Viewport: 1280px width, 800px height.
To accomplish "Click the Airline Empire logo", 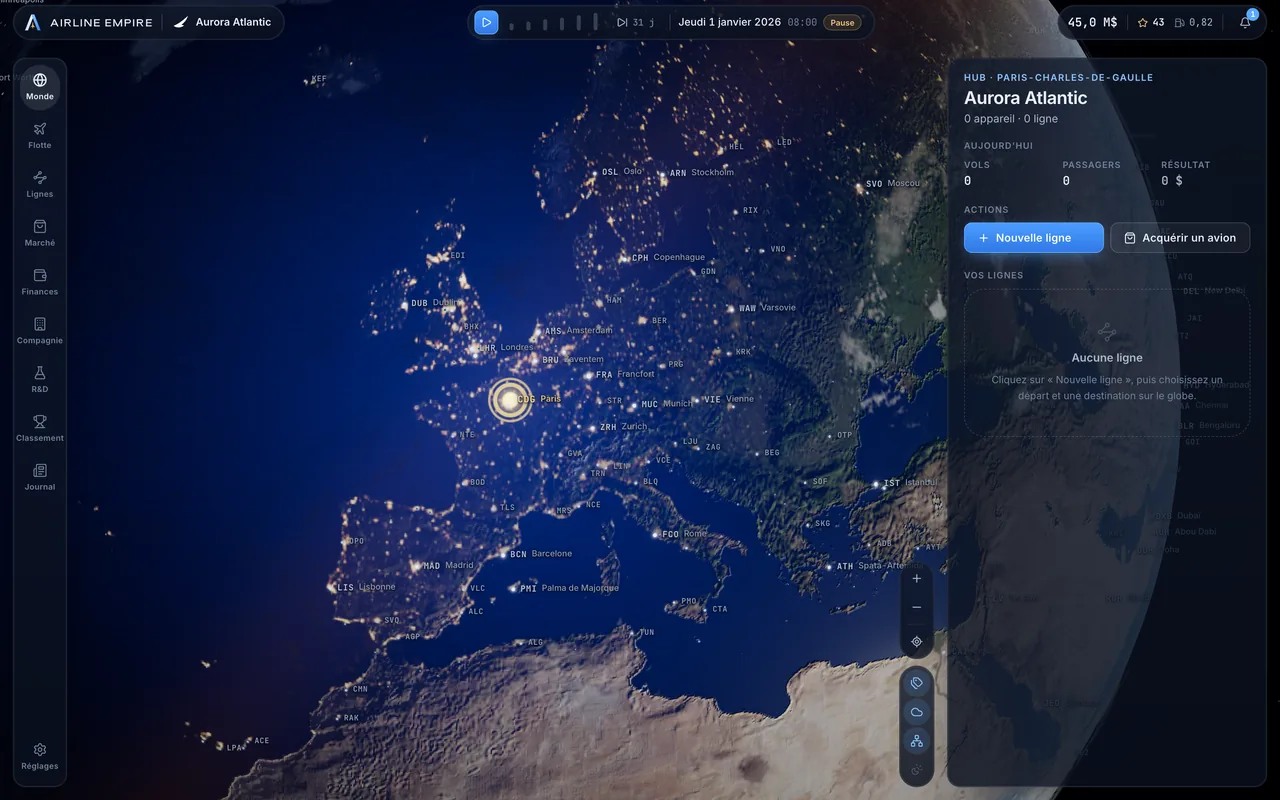I will (88, 22).
